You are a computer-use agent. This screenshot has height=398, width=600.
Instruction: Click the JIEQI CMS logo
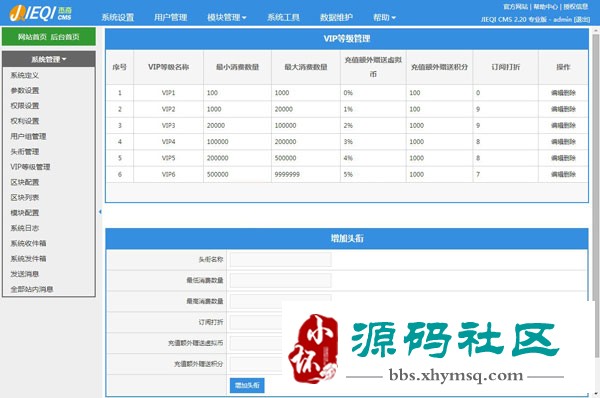click(41, 13)
